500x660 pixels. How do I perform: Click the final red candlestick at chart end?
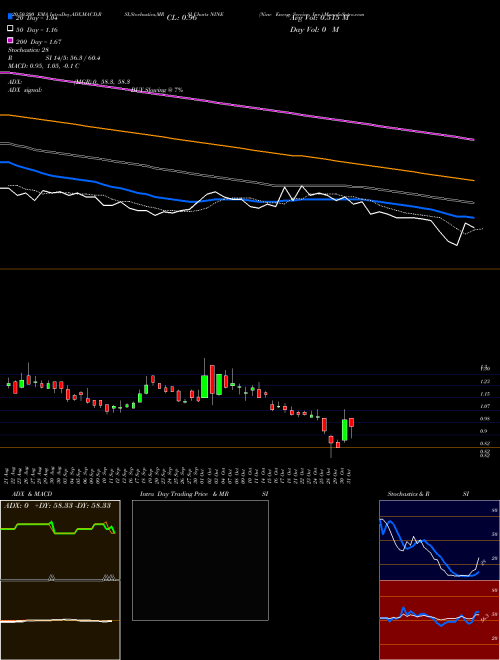(351, 423)
